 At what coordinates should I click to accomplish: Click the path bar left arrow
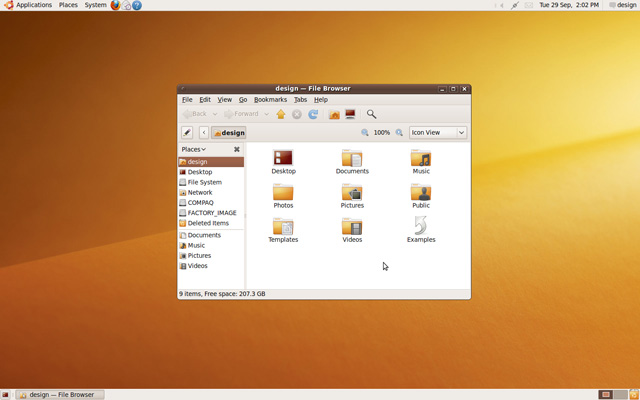coord(204,133)
